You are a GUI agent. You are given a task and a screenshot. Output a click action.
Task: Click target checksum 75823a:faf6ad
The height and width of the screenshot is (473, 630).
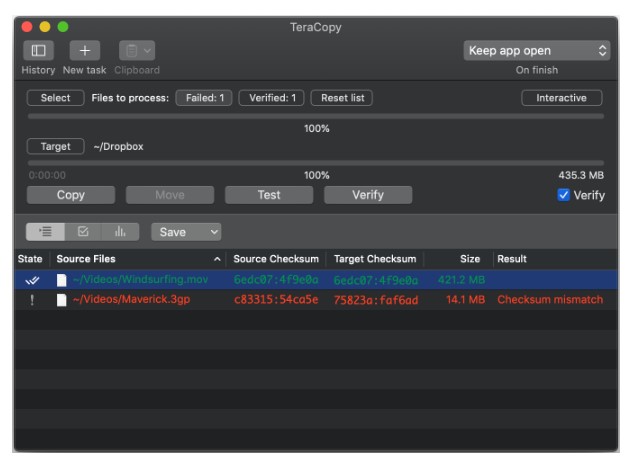tap(376, 300)
